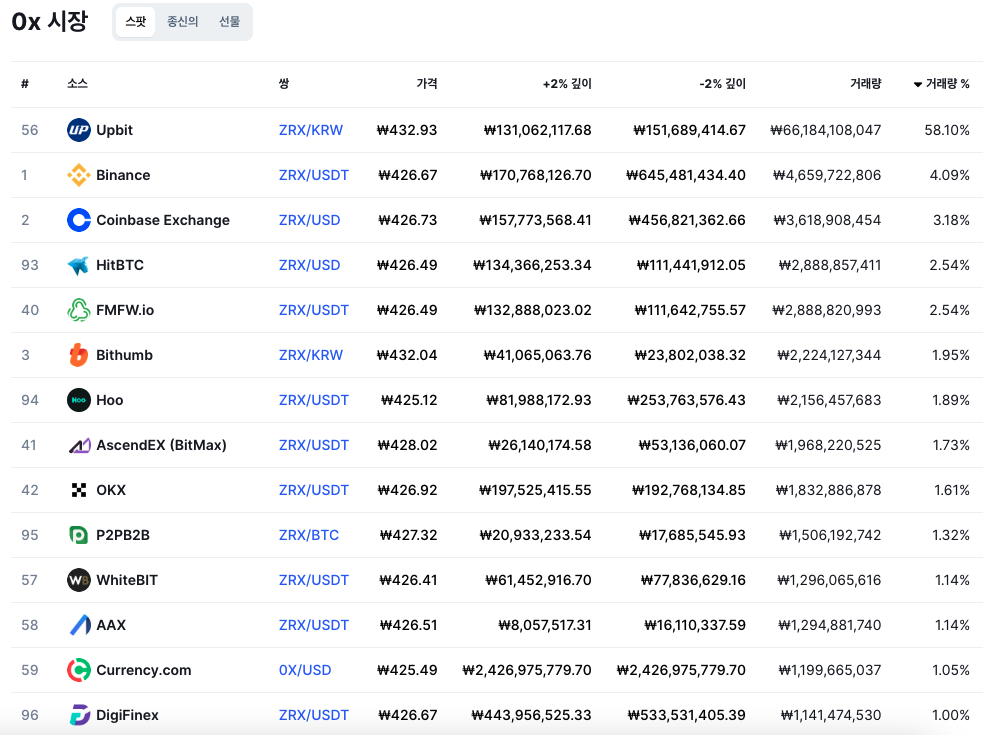Click the AAX exchange name
This screenshot has width=983, height=735.
[111, 625]
